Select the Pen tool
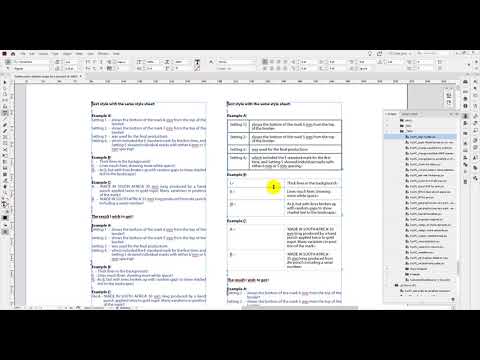480x360 pixels. point(5,125)
